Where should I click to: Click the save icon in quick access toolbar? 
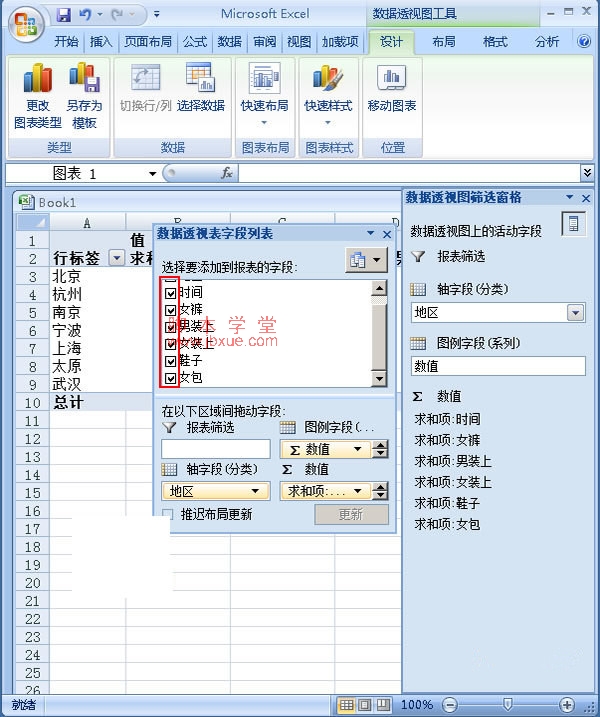pyautogui.click(x=64, y=15)
